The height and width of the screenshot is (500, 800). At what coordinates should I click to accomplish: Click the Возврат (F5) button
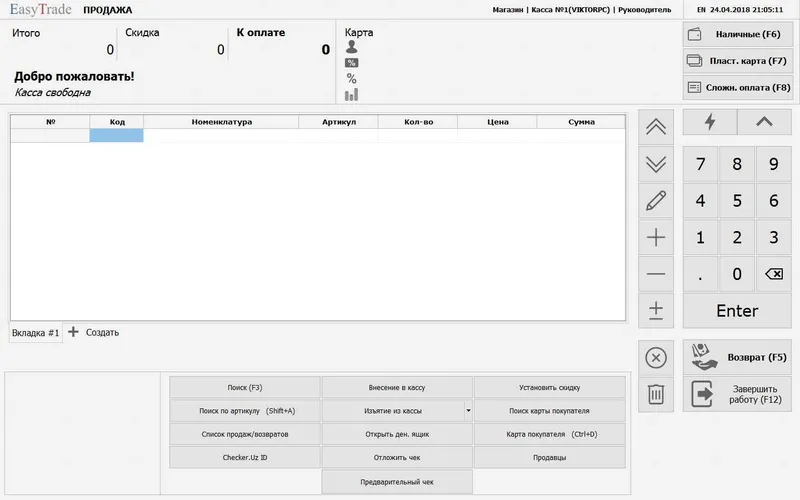click(x=737, y=357)
